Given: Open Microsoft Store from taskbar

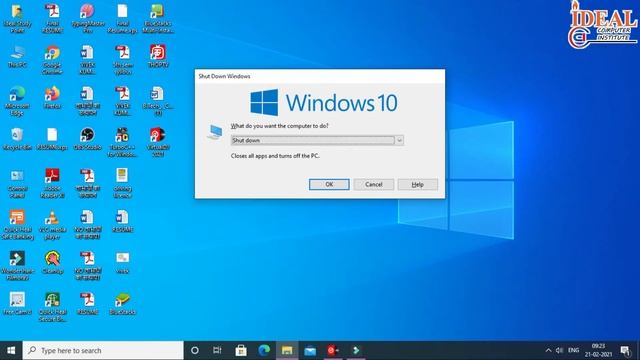Looking at the screenshot, I should tap(241, 351).
